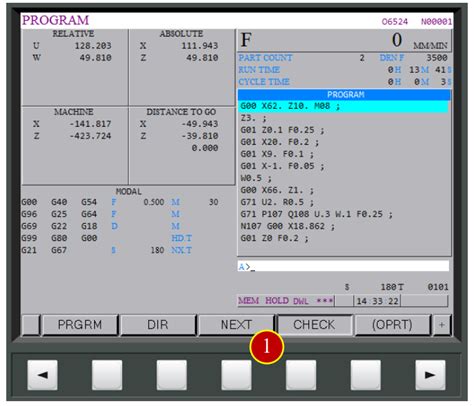Select highlighted line G00 X62. Z10. M08
The width and height of the screenshot is (474, 406).
pyautogui.click(x=343, y=106)
